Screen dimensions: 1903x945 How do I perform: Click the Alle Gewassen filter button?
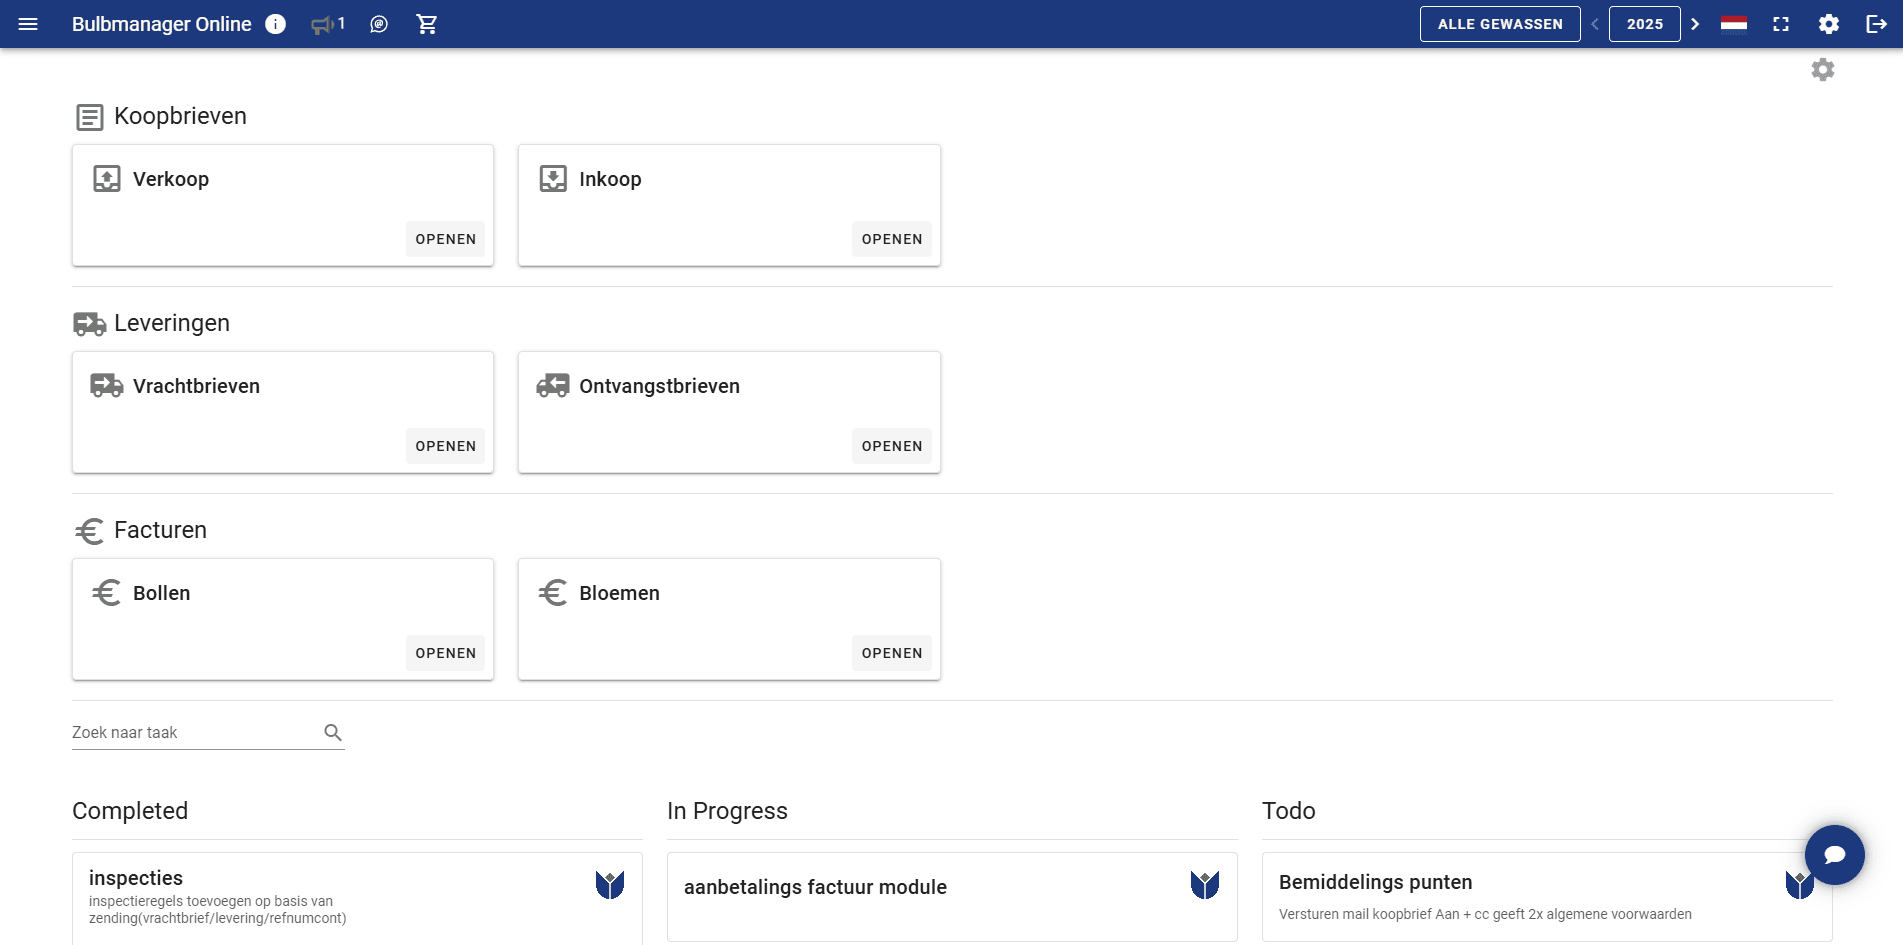(1499, 24)
